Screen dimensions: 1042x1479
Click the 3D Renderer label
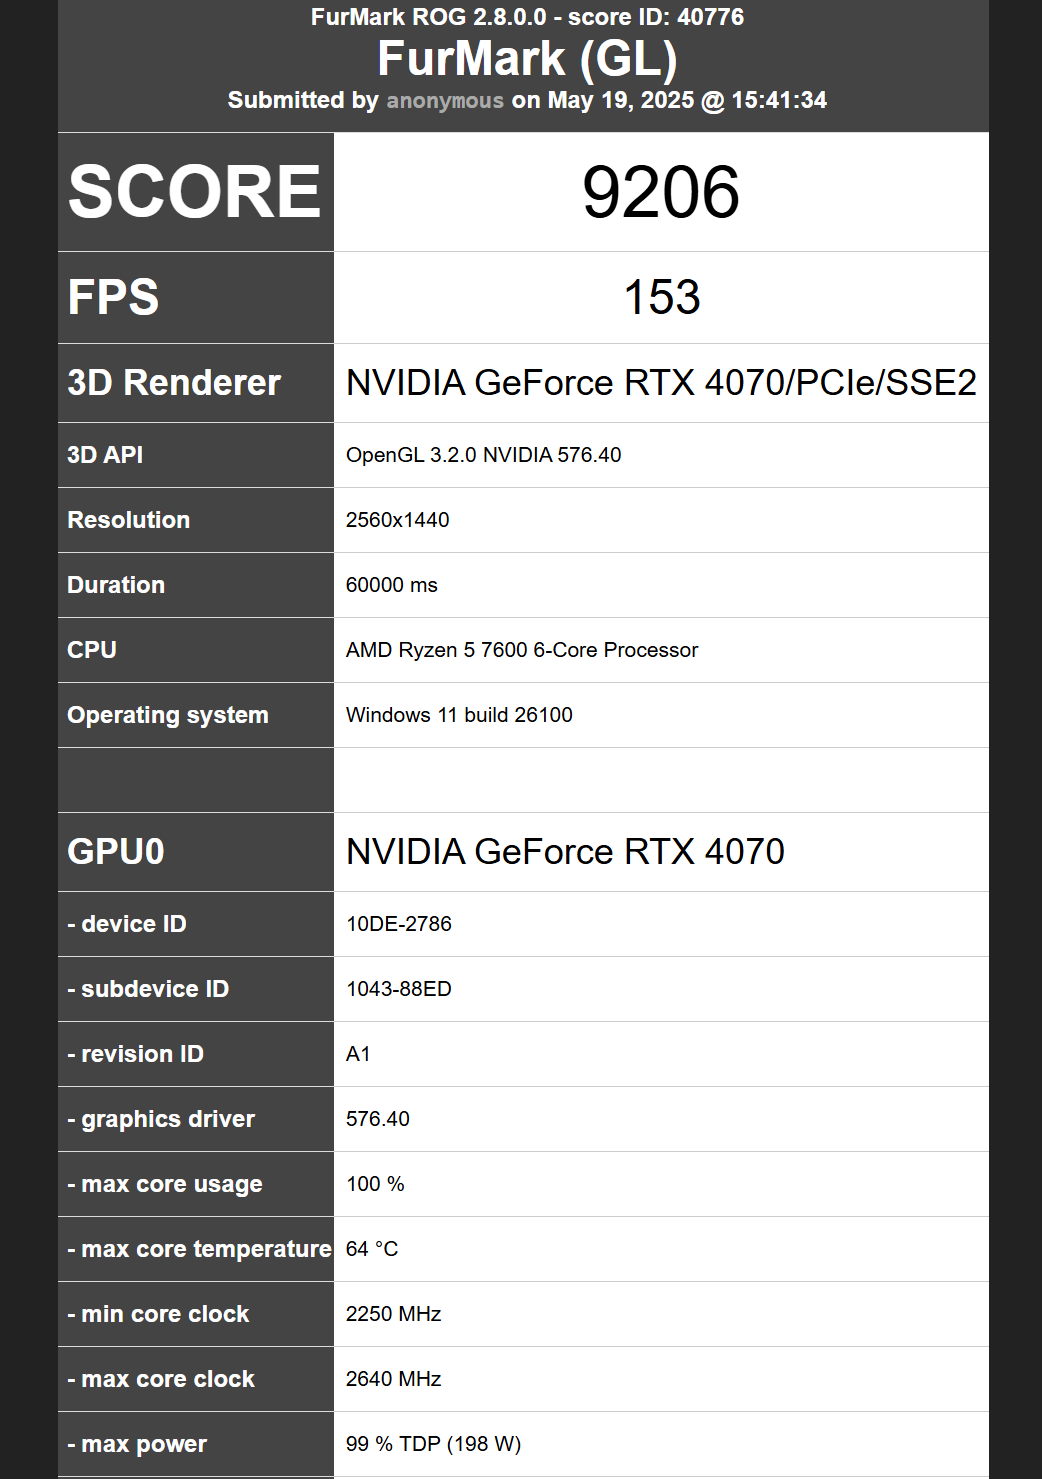tap(174, 383)
